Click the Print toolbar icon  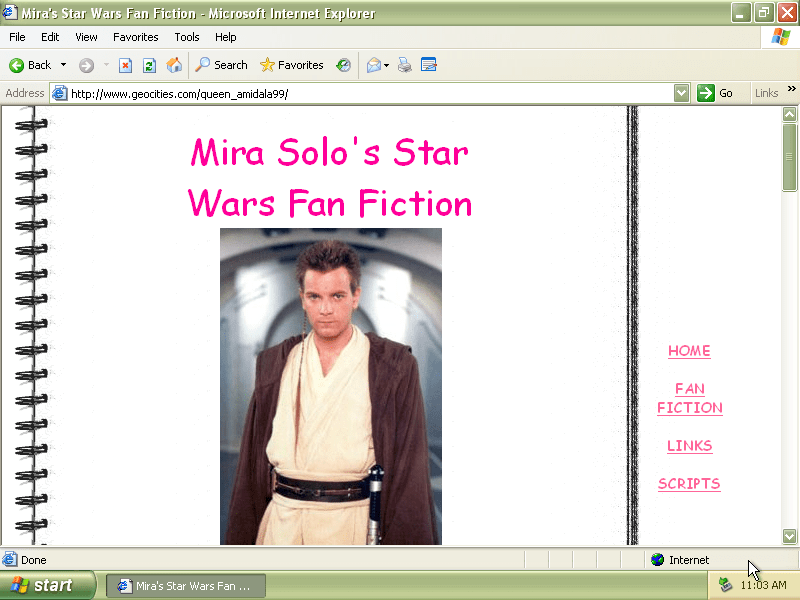(405, 65)
